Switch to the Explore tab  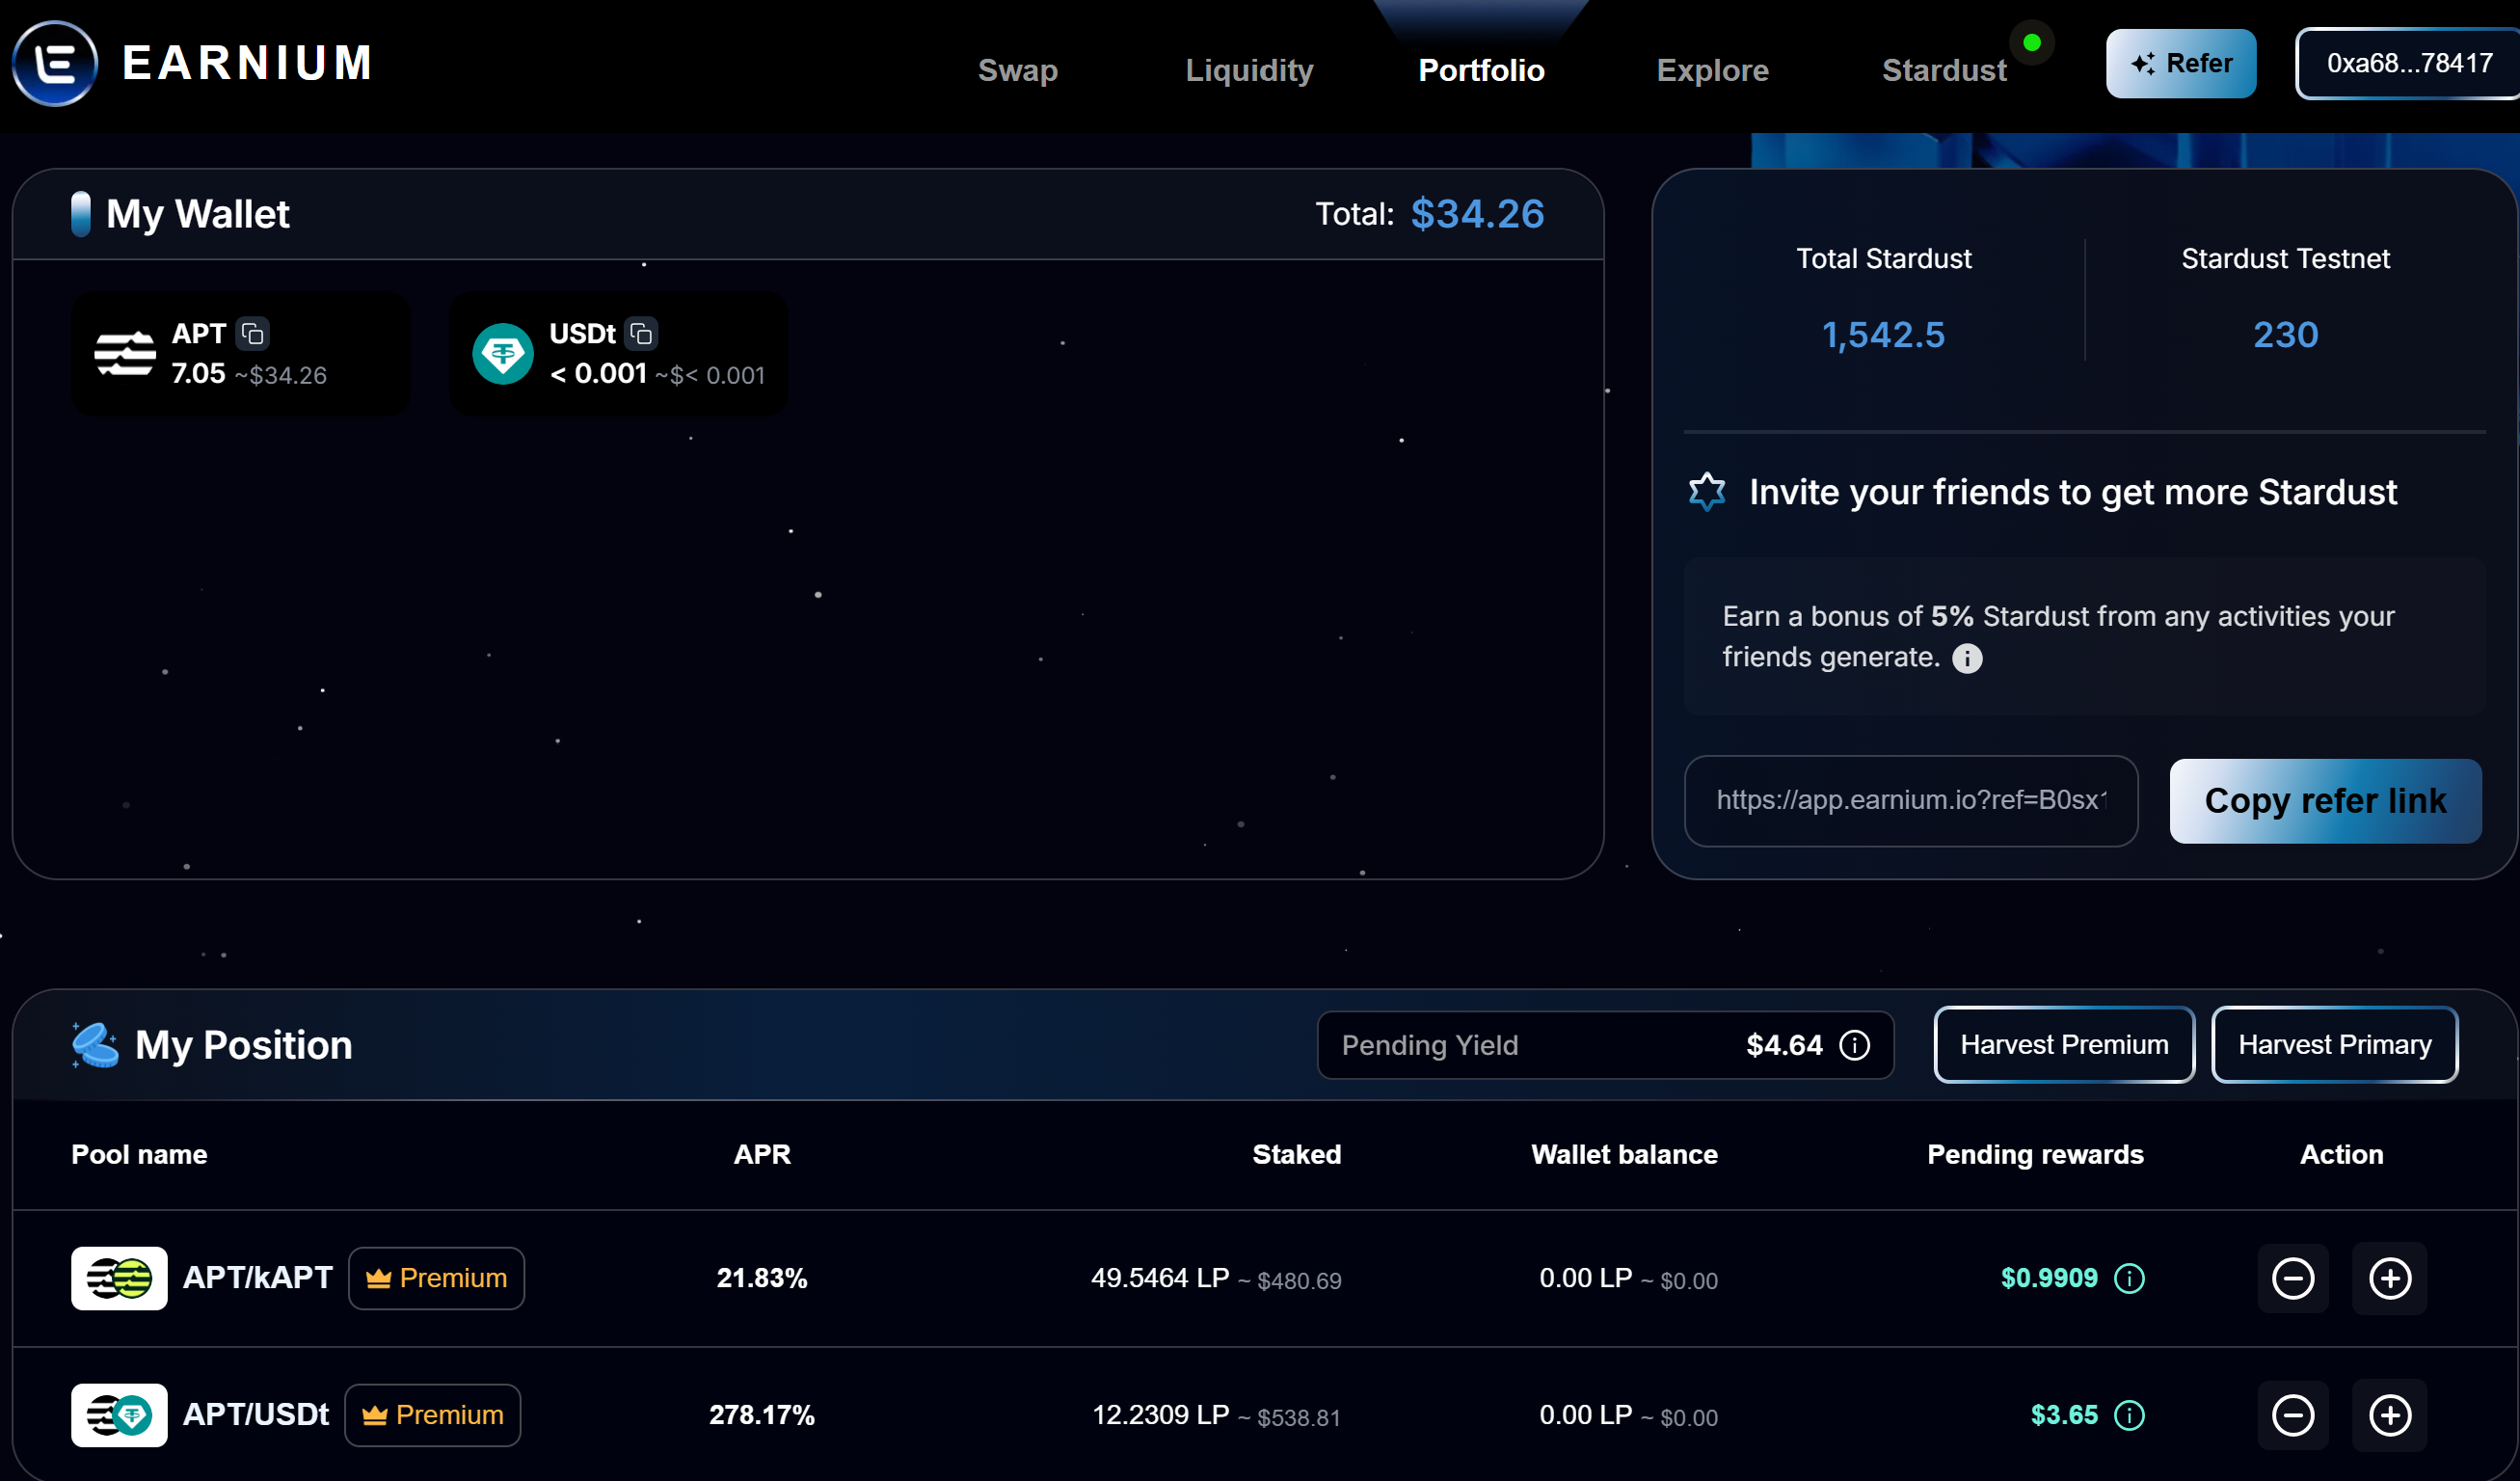tap(1712, 70)
